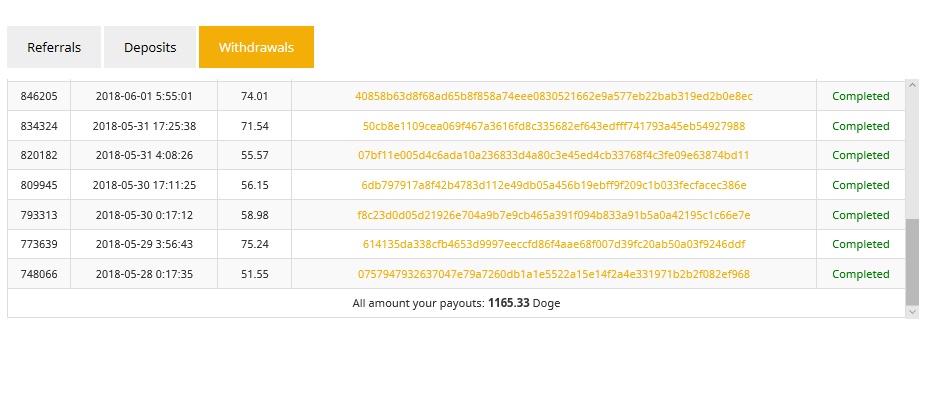Click amount 75.24 in withdrawals table
Screen dimensions: 926x413
coord(255,244)
